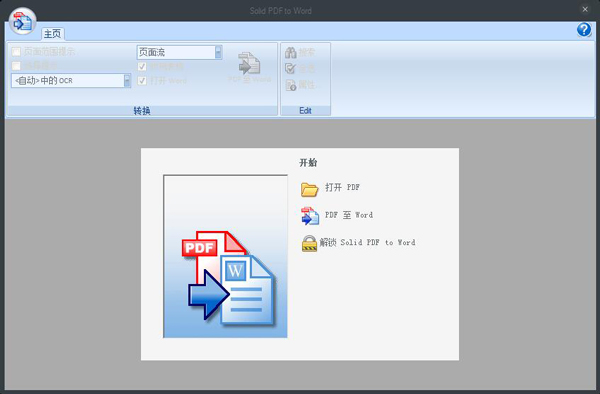Click the yellow folder 打开 PDF icon
This screenshot has width=600, height=394.
309,189
